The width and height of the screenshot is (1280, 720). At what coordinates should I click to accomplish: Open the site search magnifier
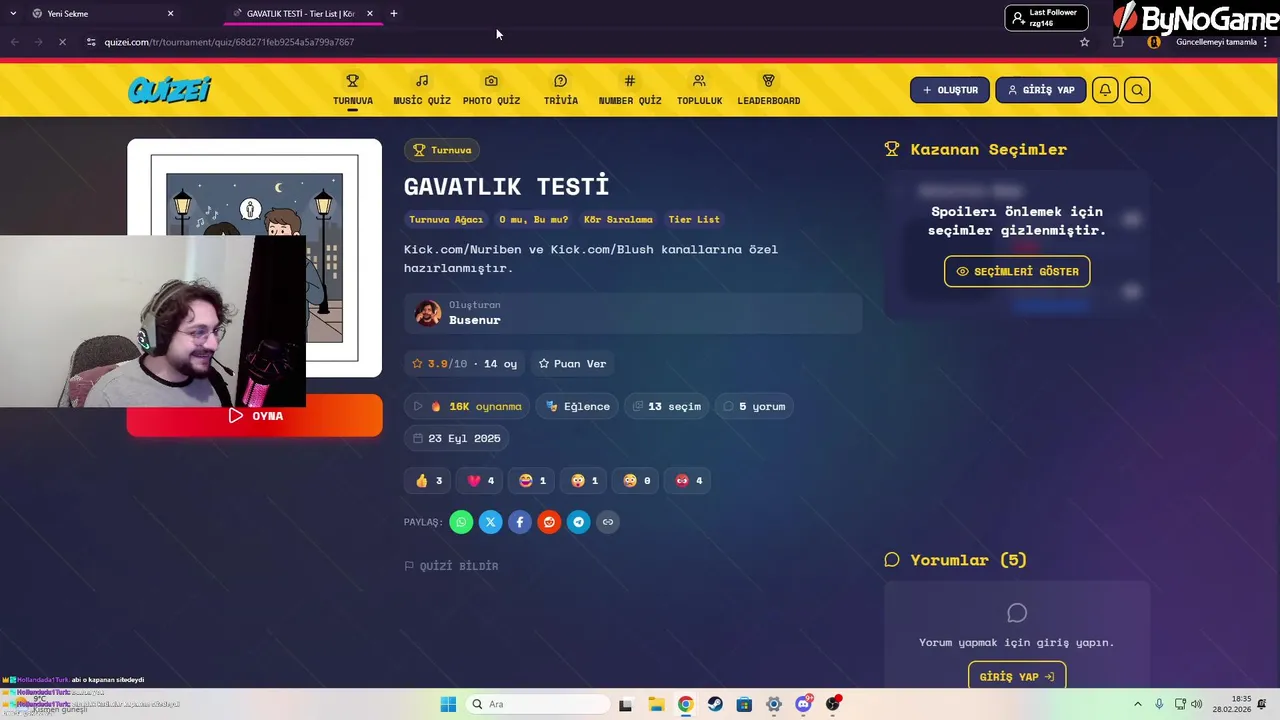click(1137, 90)
